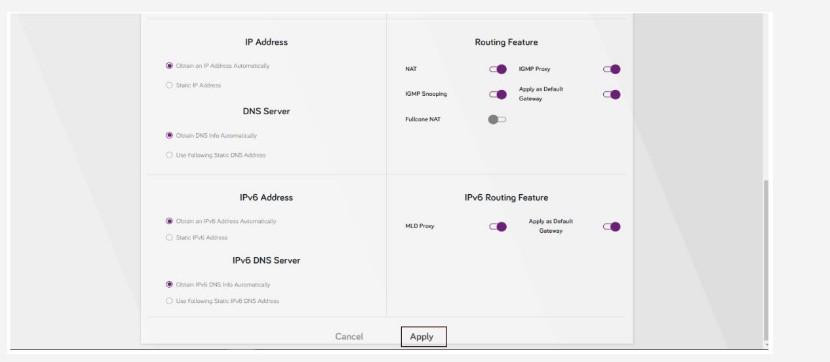Click the Apply button

point(423,337)
